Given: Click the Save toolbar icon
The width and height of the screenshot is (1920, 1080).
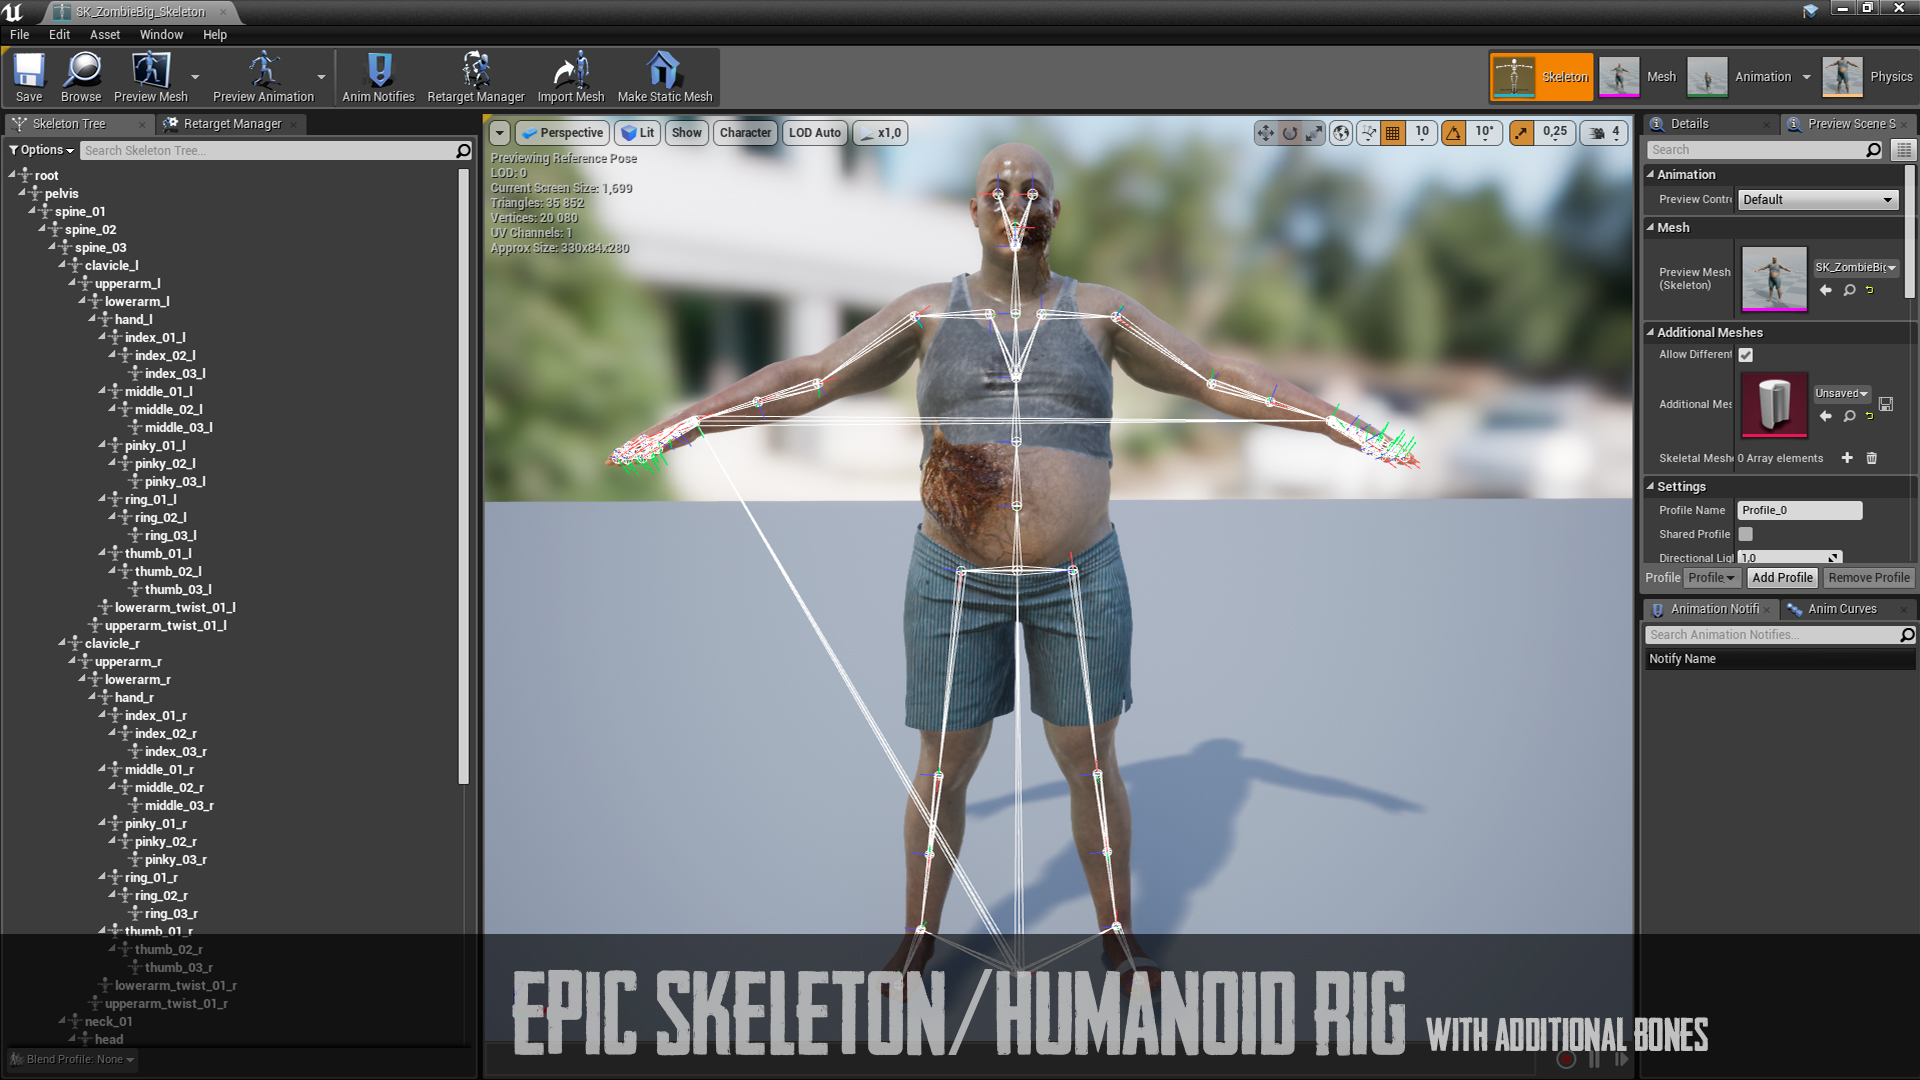Looking at the screenshot, I should tap(29, 78).
